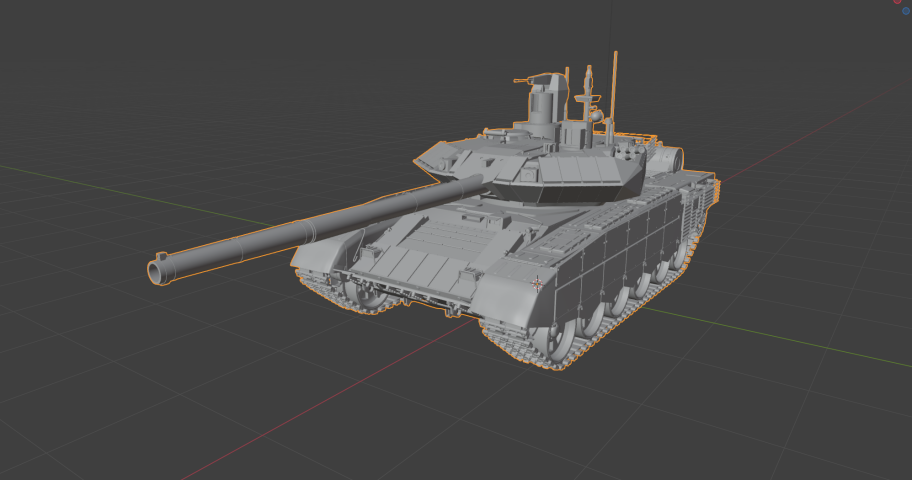Select the tank by its gun barrel muzzle
This screenshot has height=480, width=912.
159,271
